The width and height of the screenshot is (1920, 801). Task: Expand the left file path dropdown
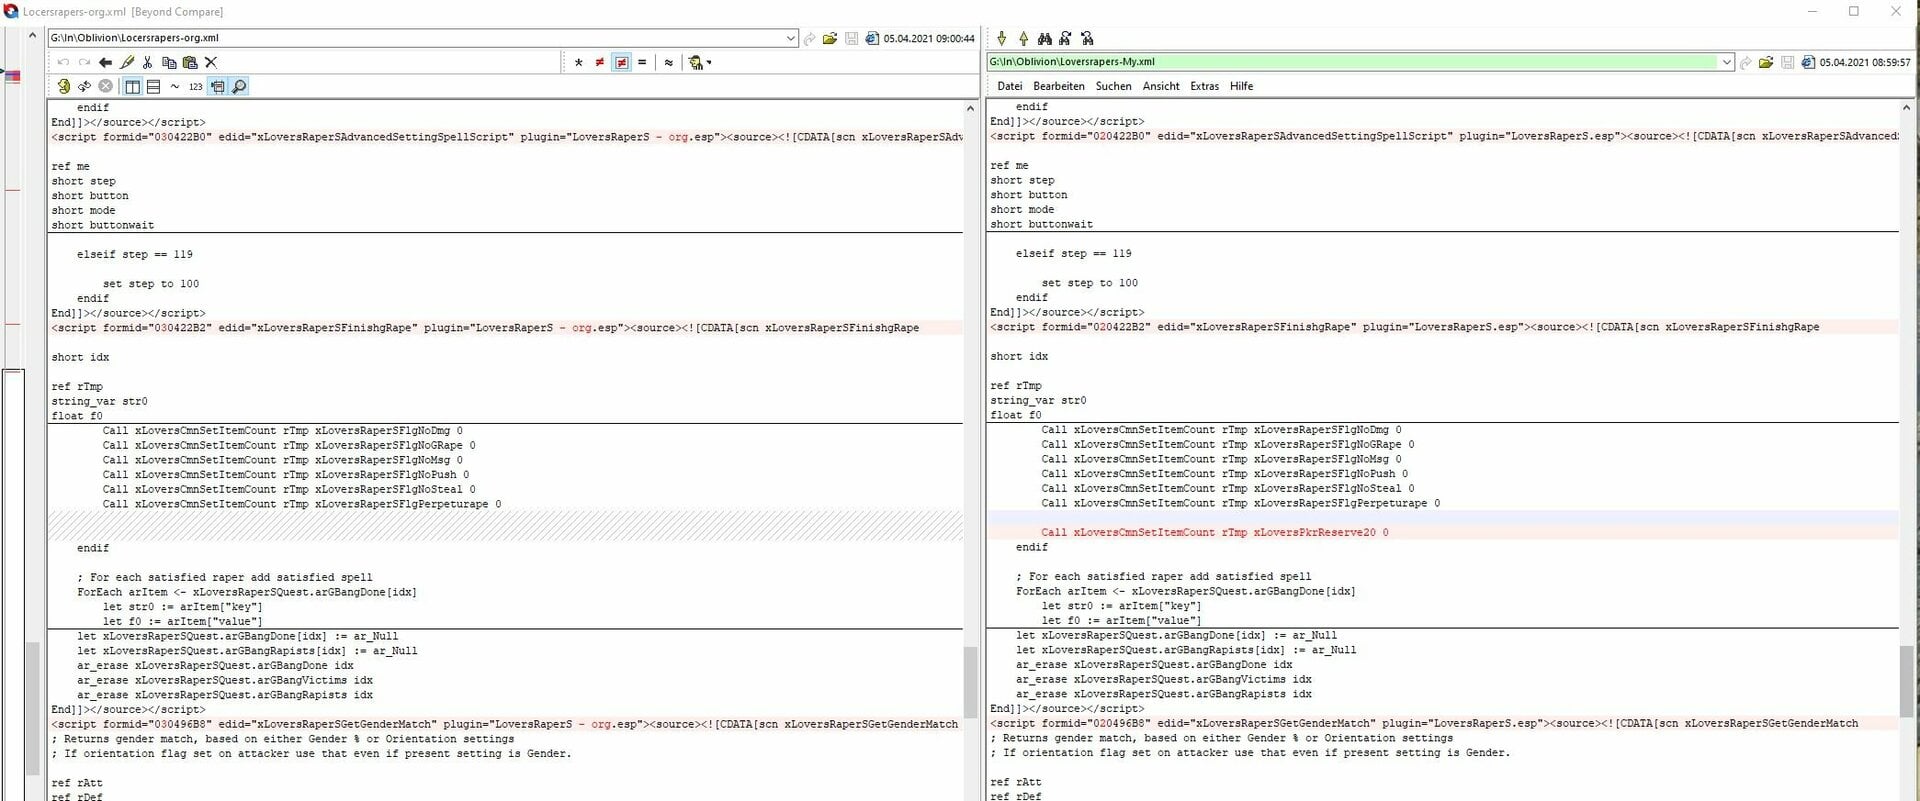(790, 38)
